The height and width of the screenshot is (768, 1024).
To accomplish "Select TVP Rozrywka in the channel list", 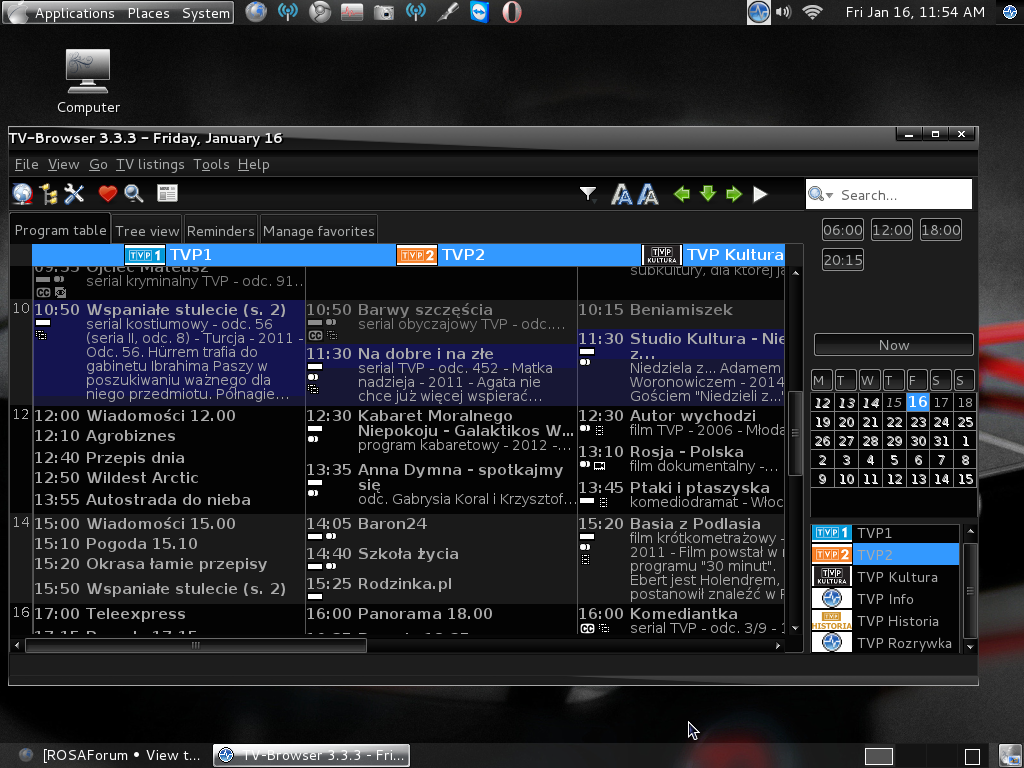I will [886, 643].
